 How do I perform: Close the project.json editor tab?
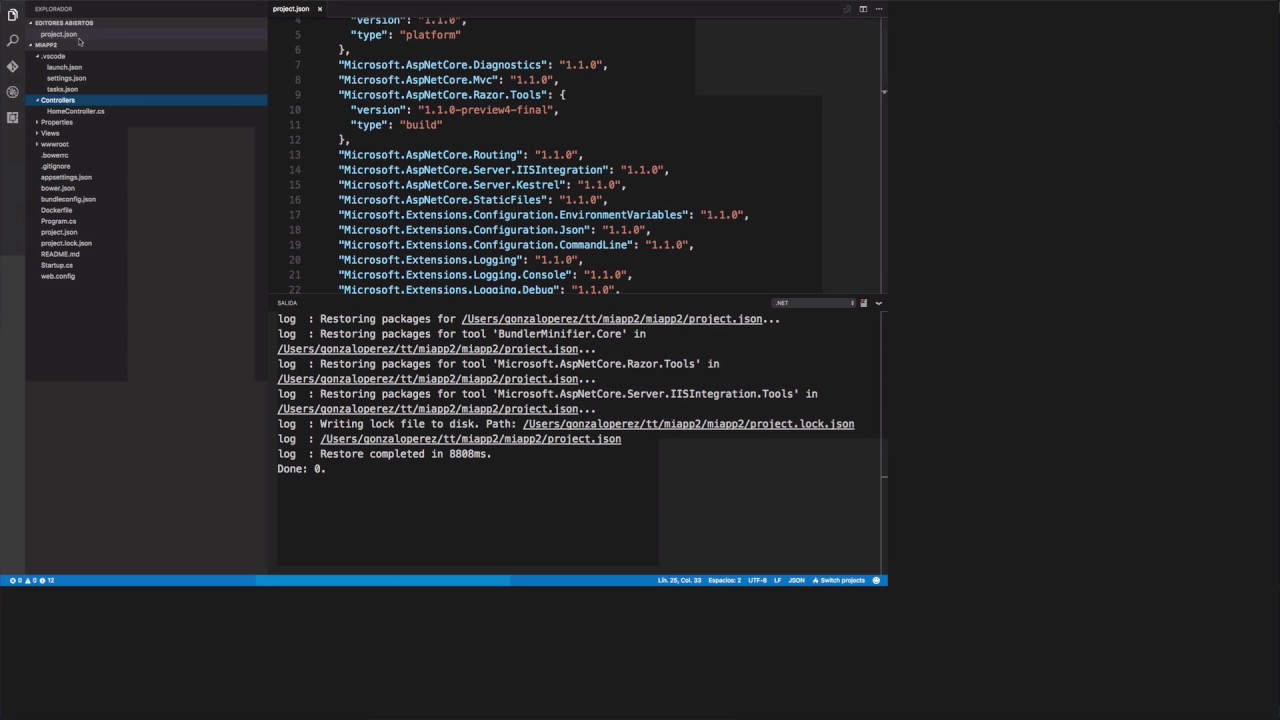point(320,9)
